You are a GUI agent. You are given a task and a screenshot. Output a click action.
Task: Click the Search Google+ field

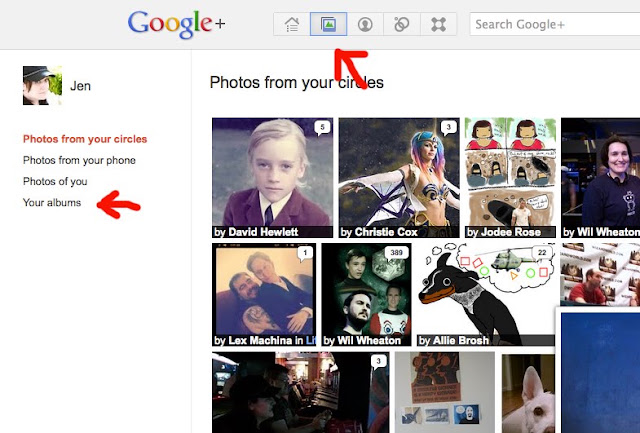pyautogui.click(x=555, y=24)
